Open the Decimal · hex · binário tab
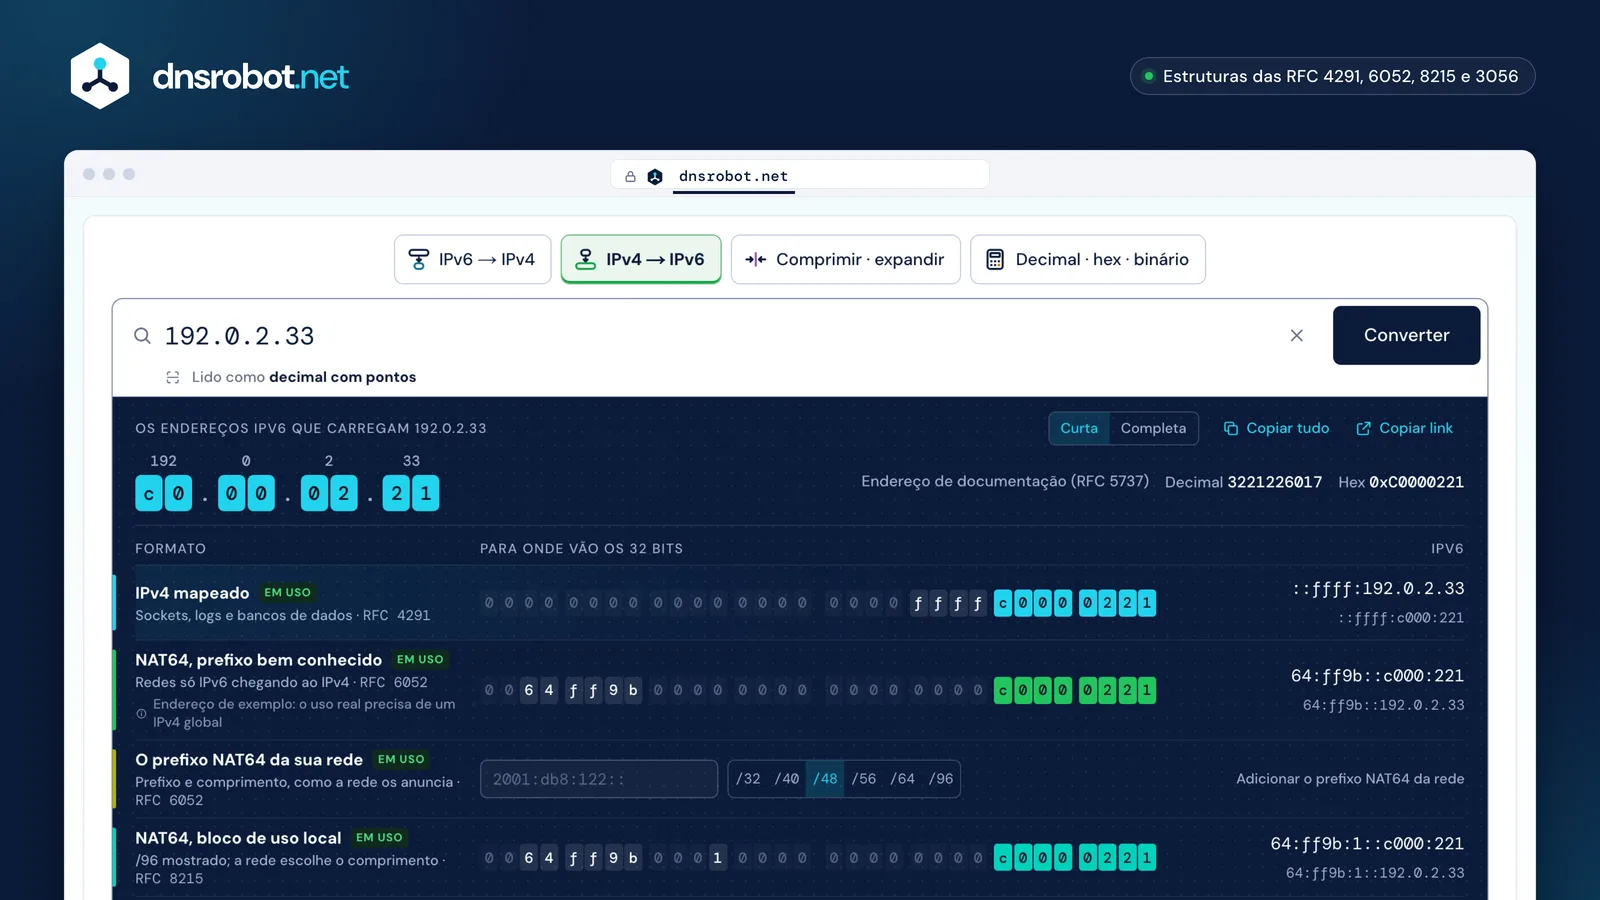 pos(1087,260)
